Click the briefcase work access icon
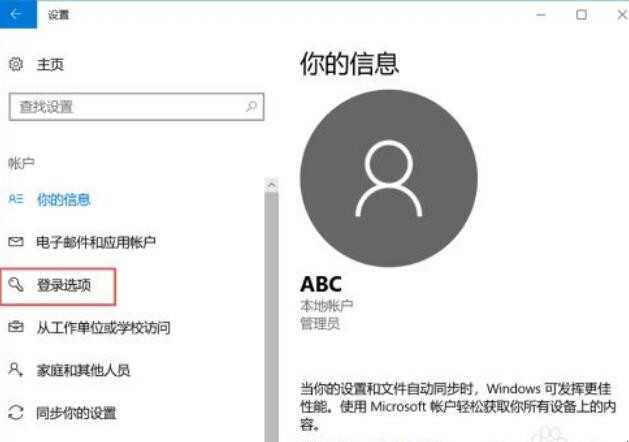The height and width of the screenshot is (442, 629). [16, 327]
